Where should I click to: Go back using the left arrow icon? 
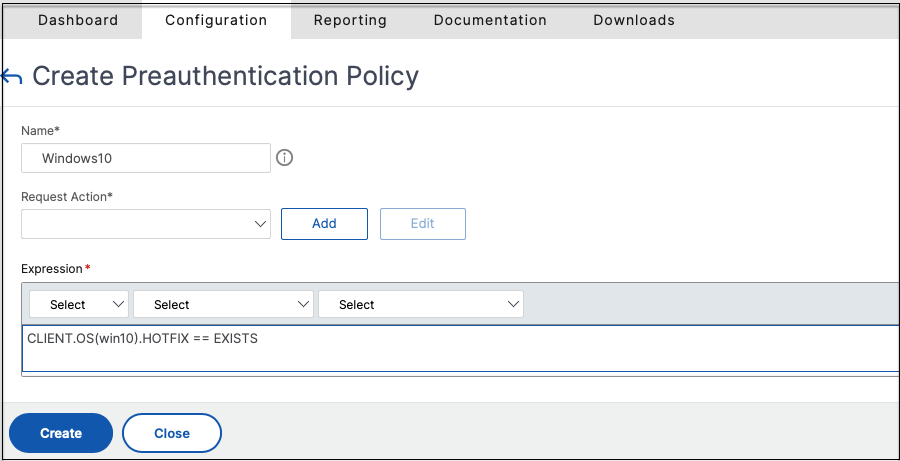pyautogui.click(x=11, y=77)
